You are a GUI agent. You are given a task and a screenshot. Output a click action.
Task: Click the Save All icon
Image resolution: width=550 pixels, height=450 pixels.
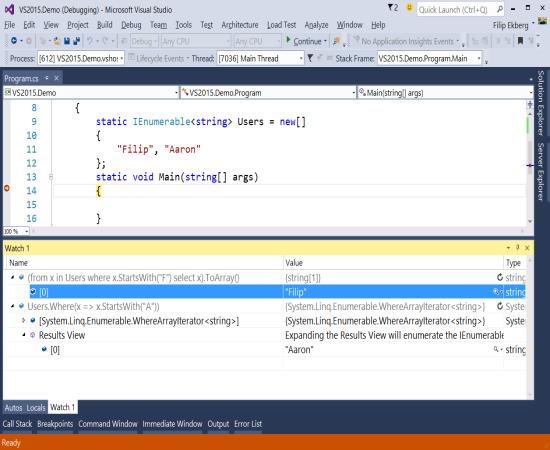[x=76, y=41]
